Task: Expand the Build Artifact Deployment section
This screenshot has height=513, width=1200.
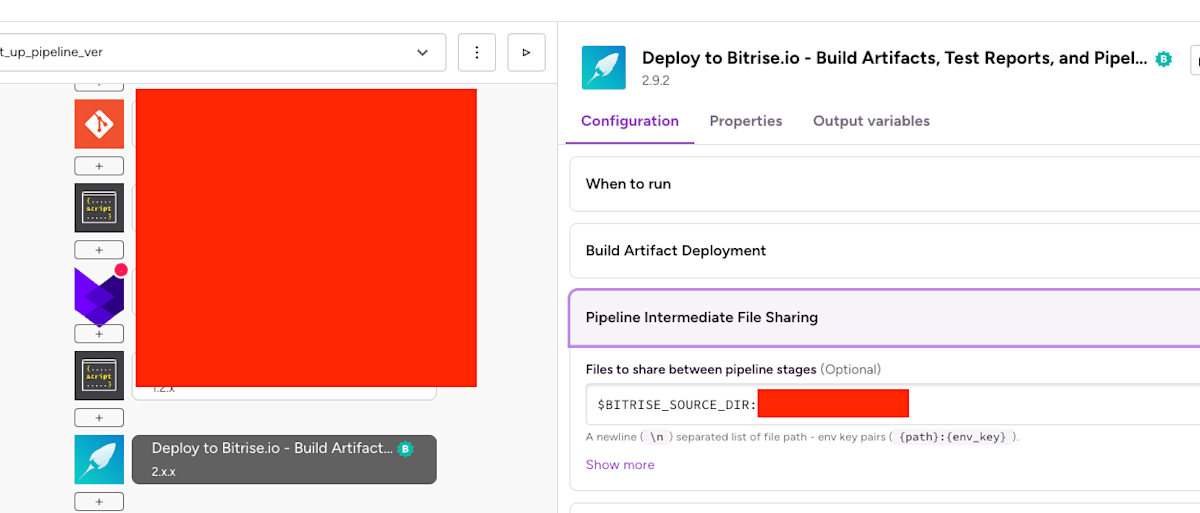Action: pyautogui.click(x=885, y=251)
